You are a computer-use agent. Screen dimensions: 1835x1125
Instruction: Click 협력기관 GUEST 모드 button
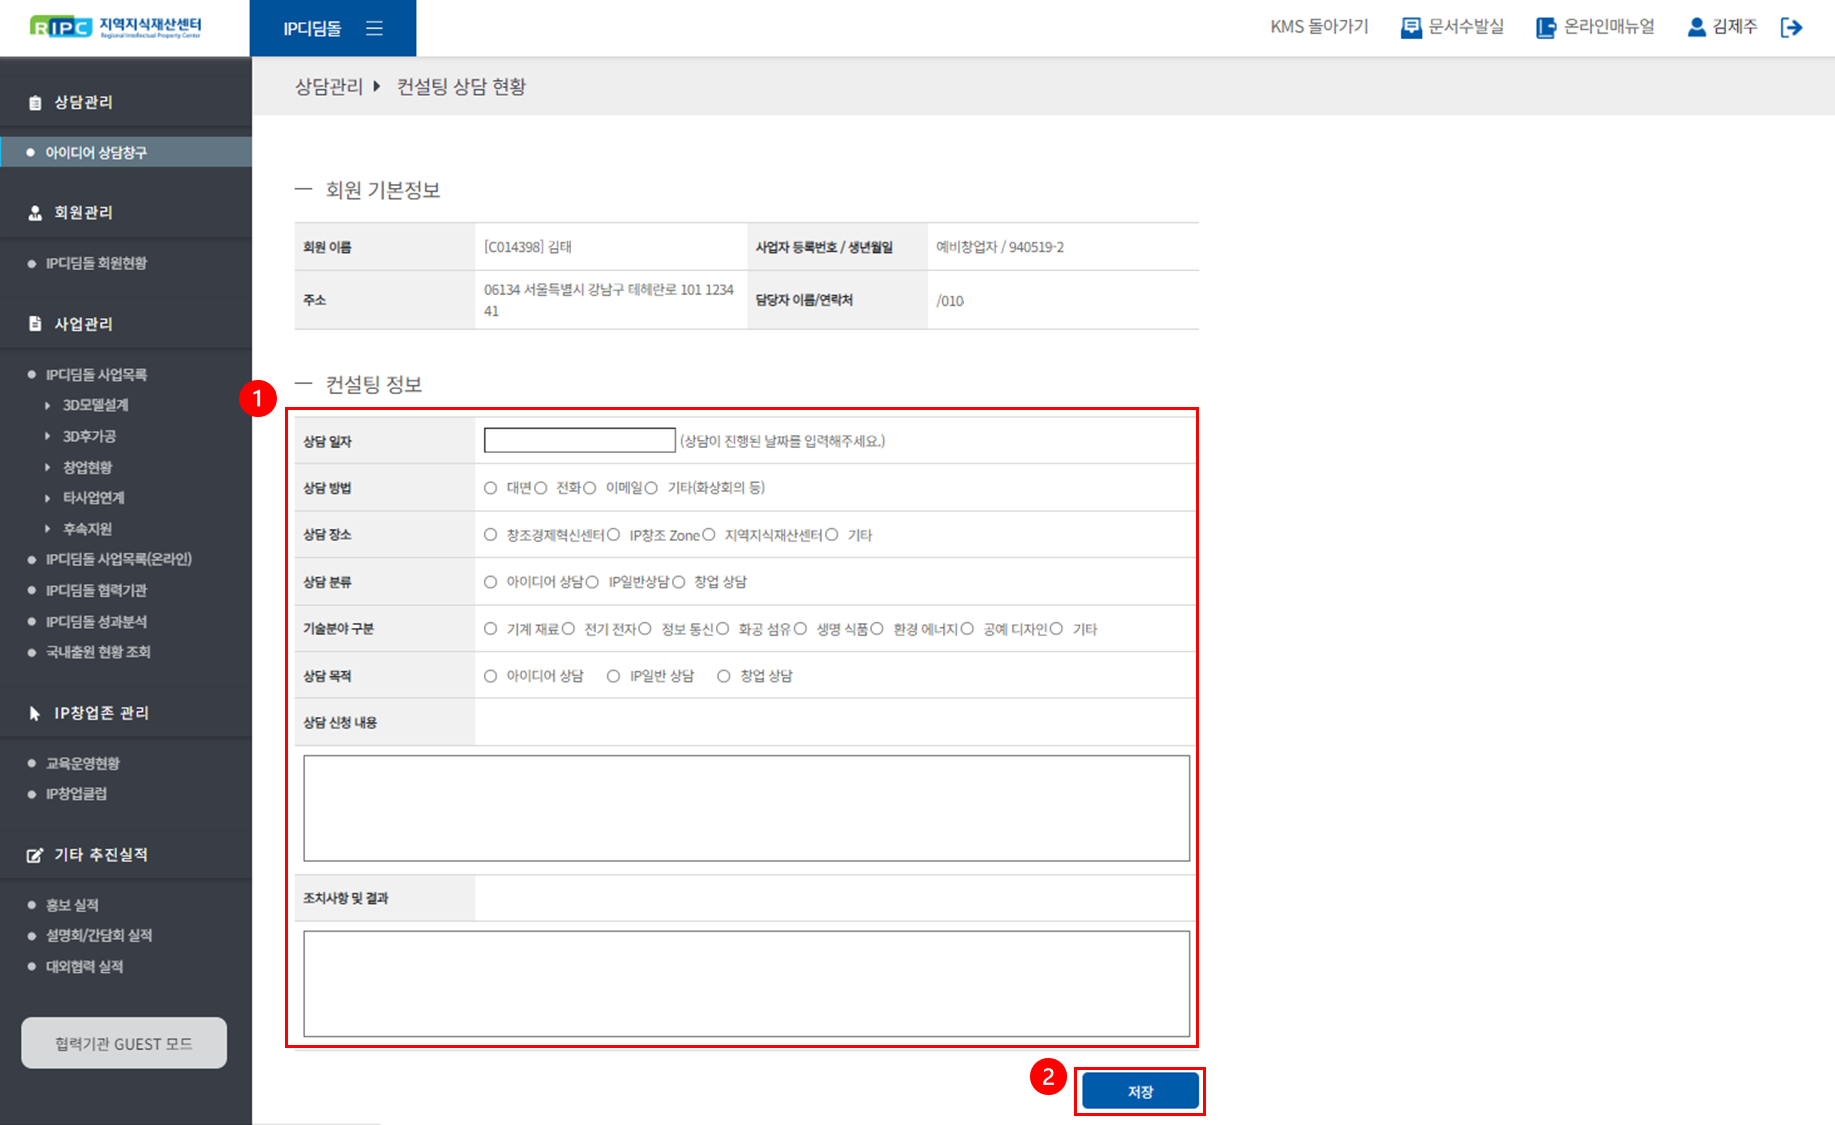click(124, 1043)
